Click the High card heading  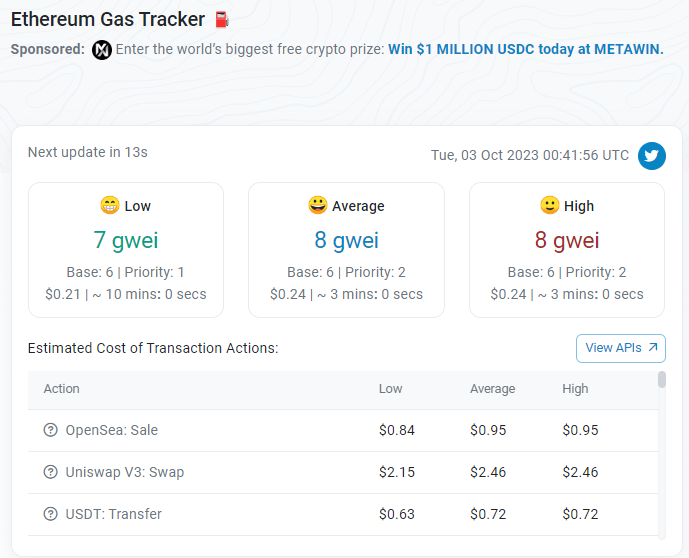coord(579,206)
